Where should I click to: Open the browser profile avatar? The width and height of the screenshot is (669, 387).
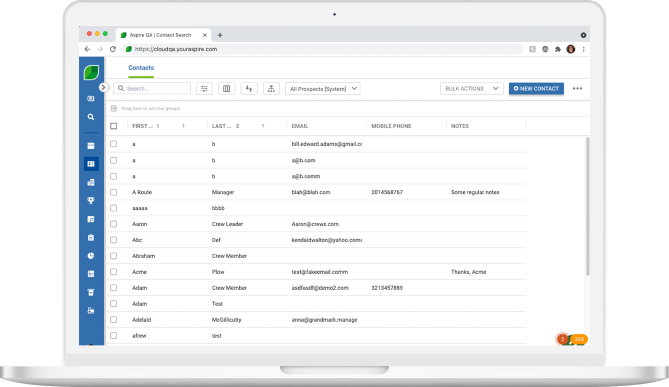571,49
